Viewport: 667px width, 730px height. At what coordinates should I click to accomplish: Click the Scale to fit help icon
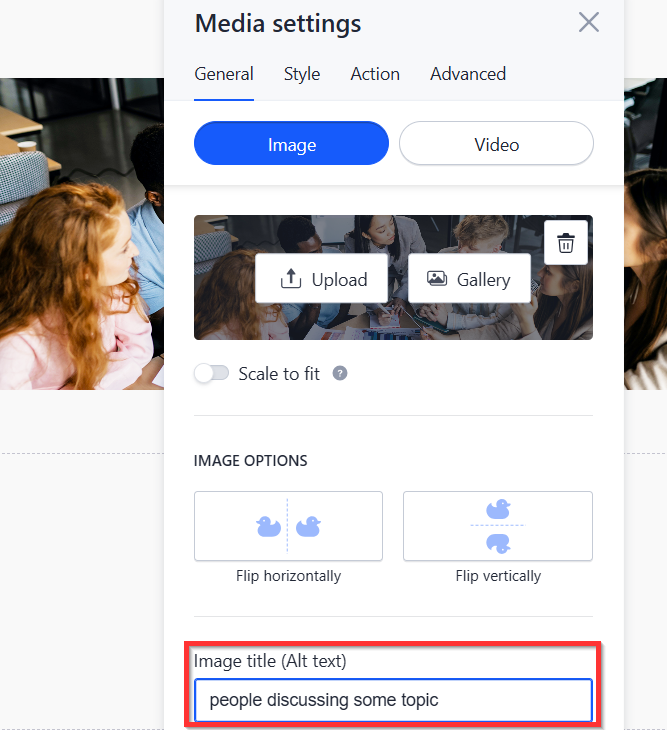point(340,373)
